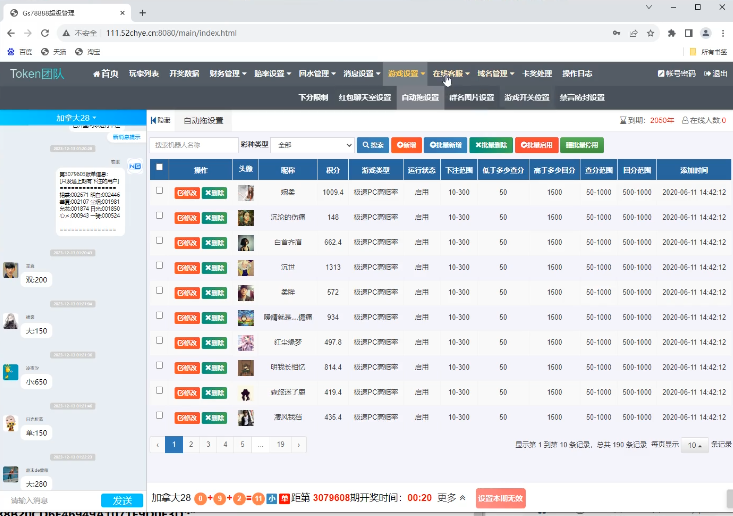Toggle the select-all checkbox in table header
This screenshot has height=516, width=733.
point(159,167)
